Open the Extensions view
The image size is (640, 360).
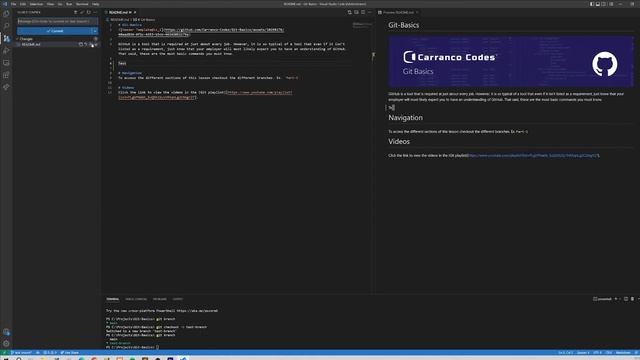[6, 75]
